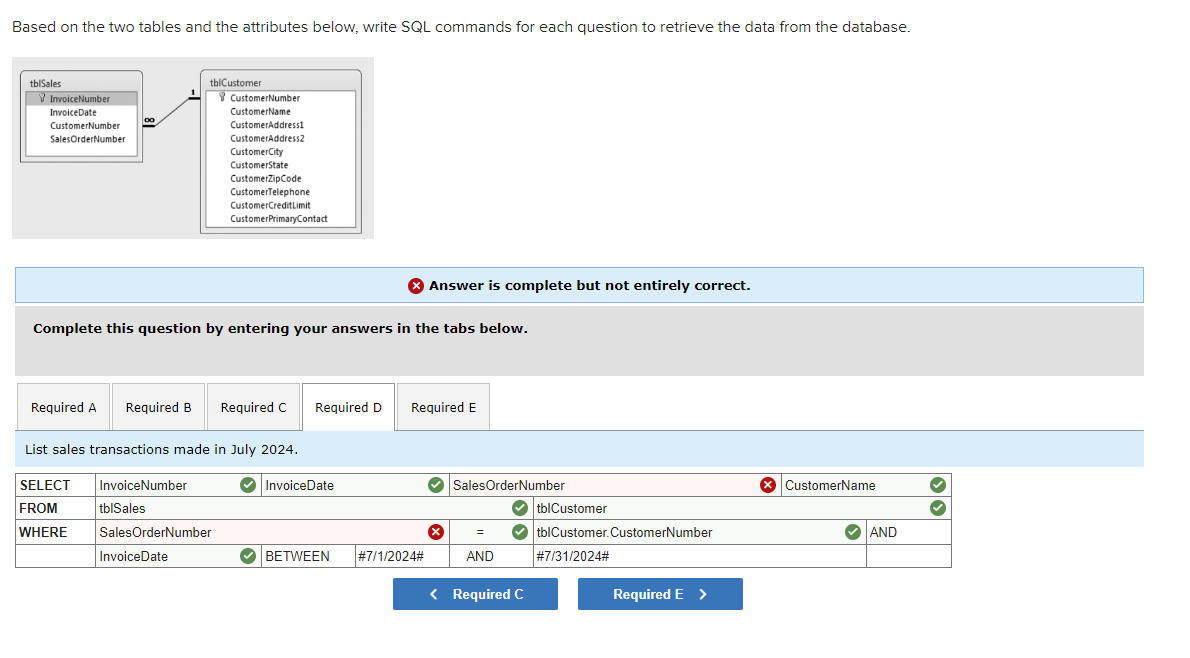
Task: Click the tblSales table title
Action: coord(46,83)
